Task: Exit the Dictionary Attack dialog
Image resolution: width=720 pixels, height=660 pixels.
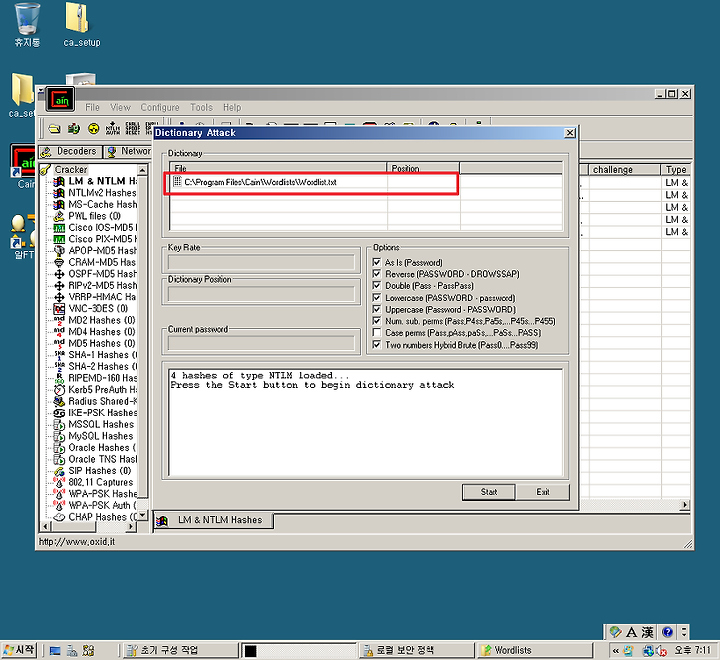Action: (543, 492)
